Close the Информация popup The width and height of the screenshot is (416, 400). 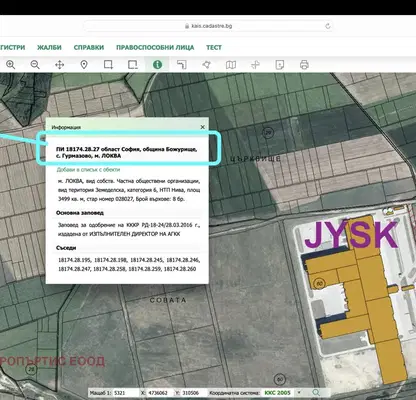[203, 127]
